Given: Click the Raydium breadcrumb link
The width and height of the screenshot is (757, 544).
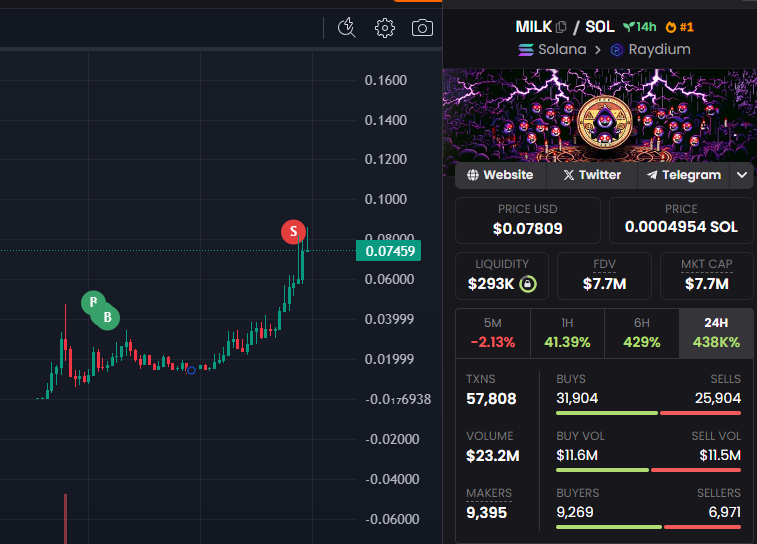Looking at the screenshot, I should (650, 50).
